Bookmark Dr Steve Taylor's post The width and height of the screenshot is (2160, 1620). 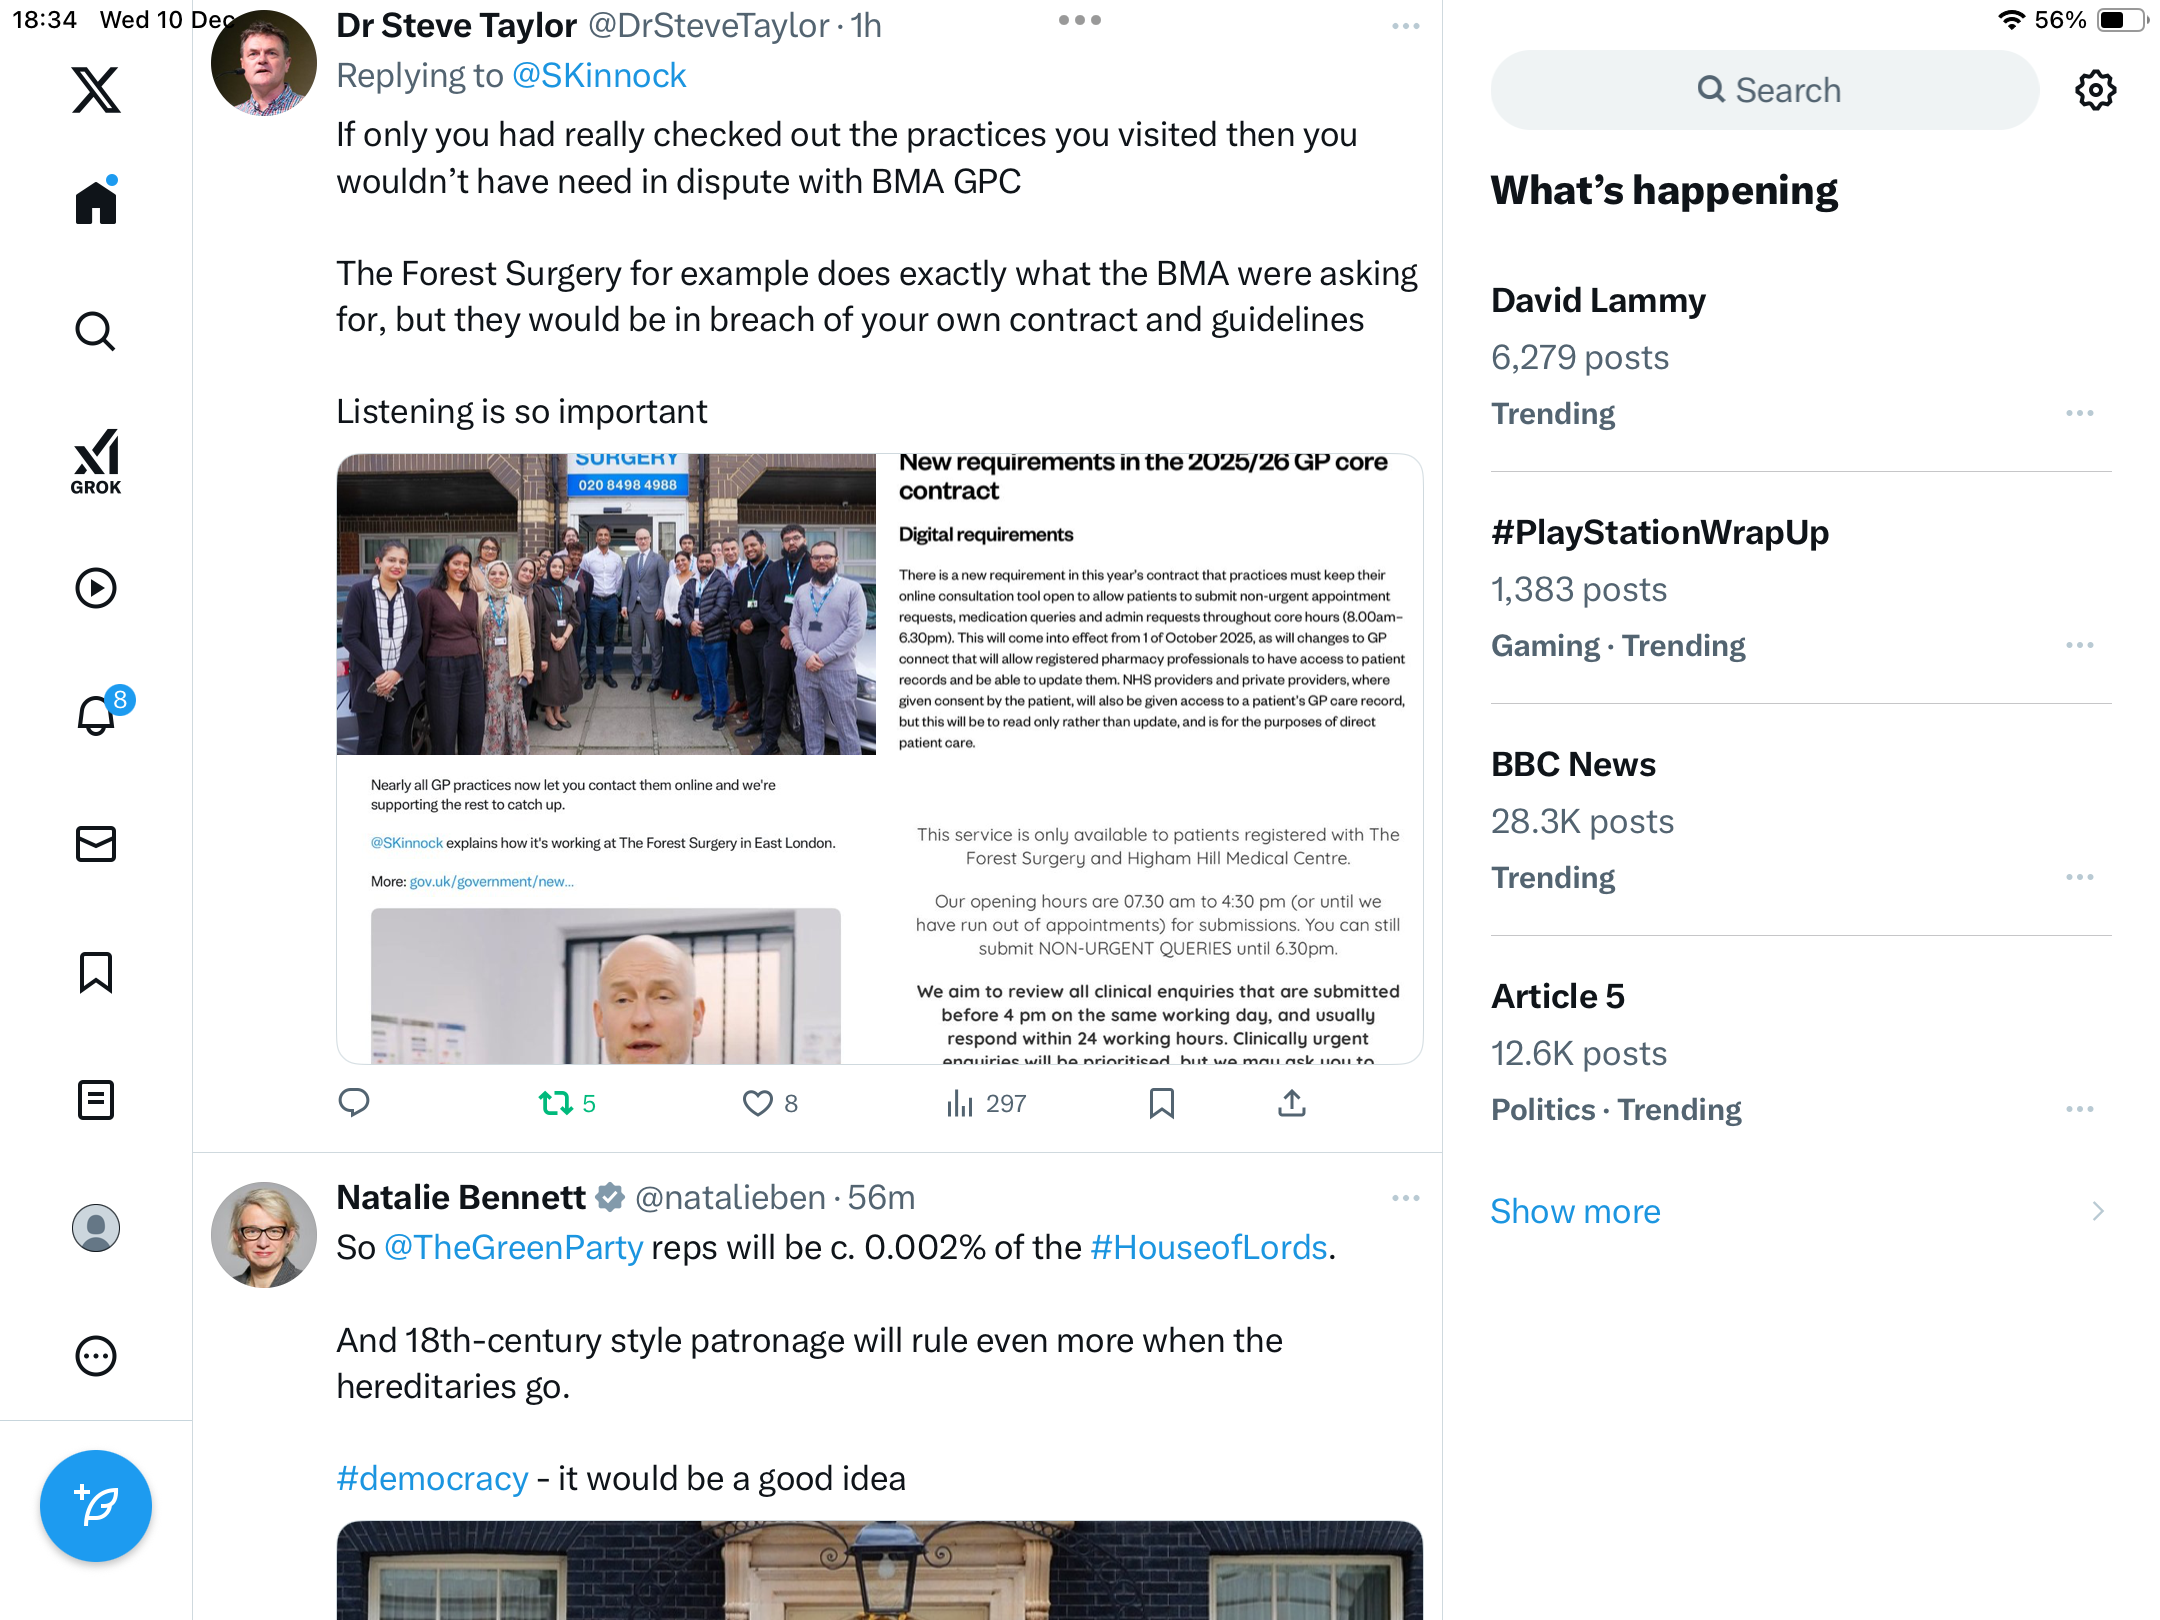click(x=1161, y=1103)
